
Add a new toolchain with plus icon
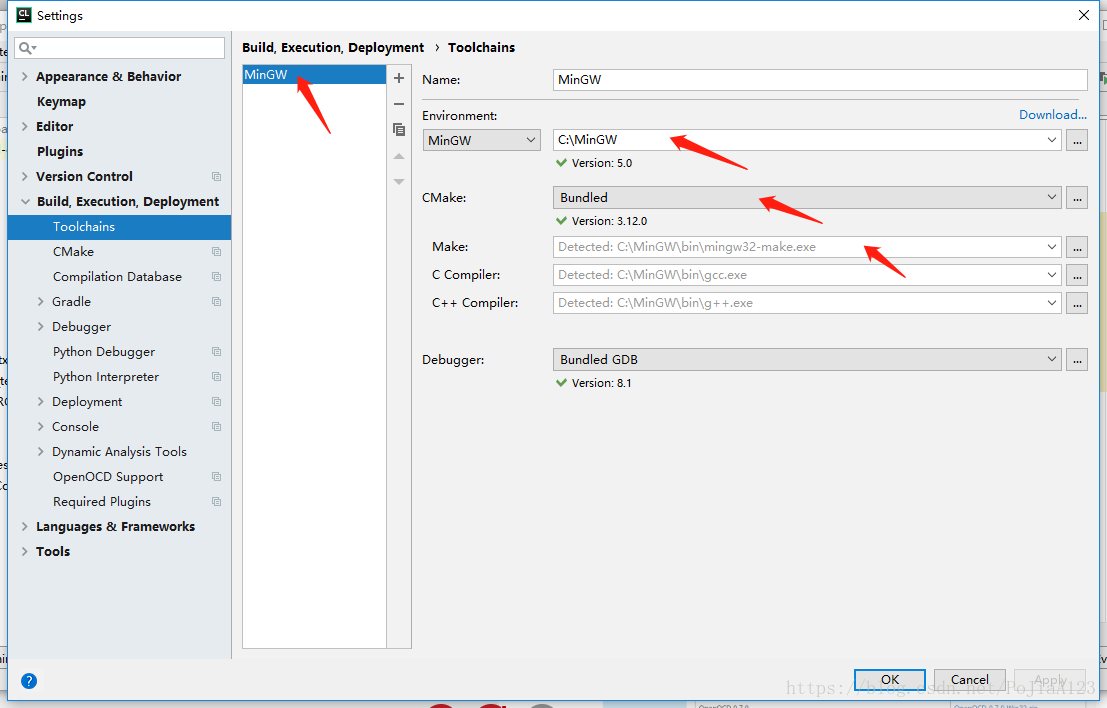tap(399, 78)
